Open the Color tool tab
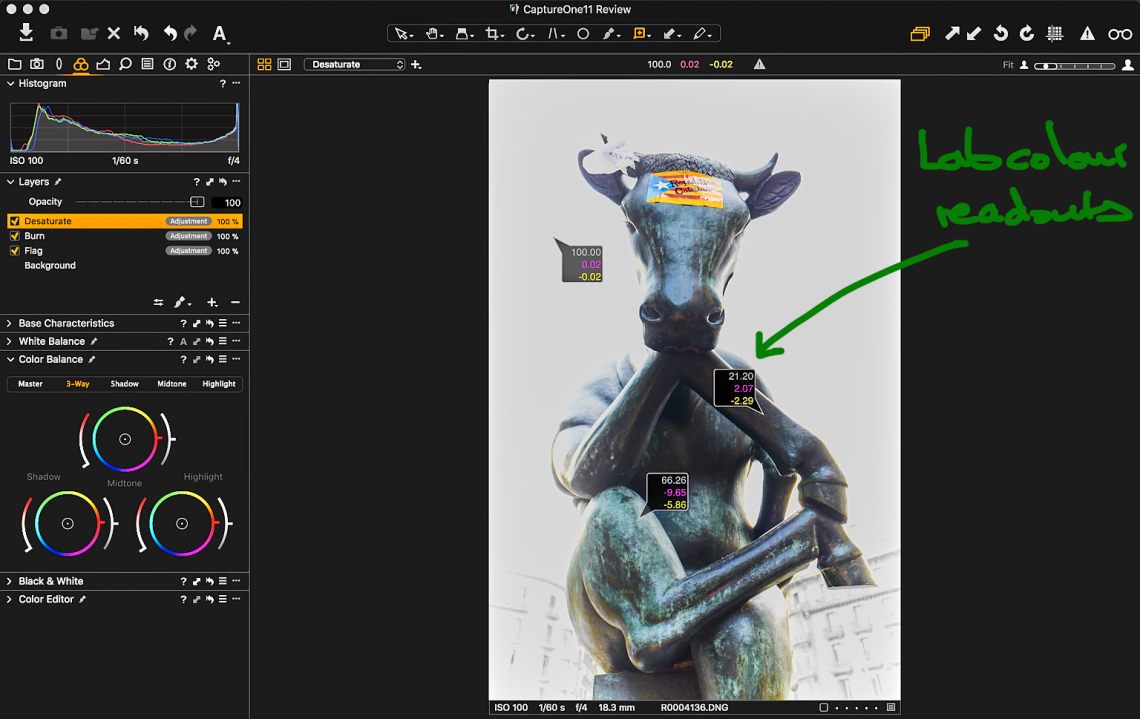The image size is (1140, 719). click(x=81, y=64)
